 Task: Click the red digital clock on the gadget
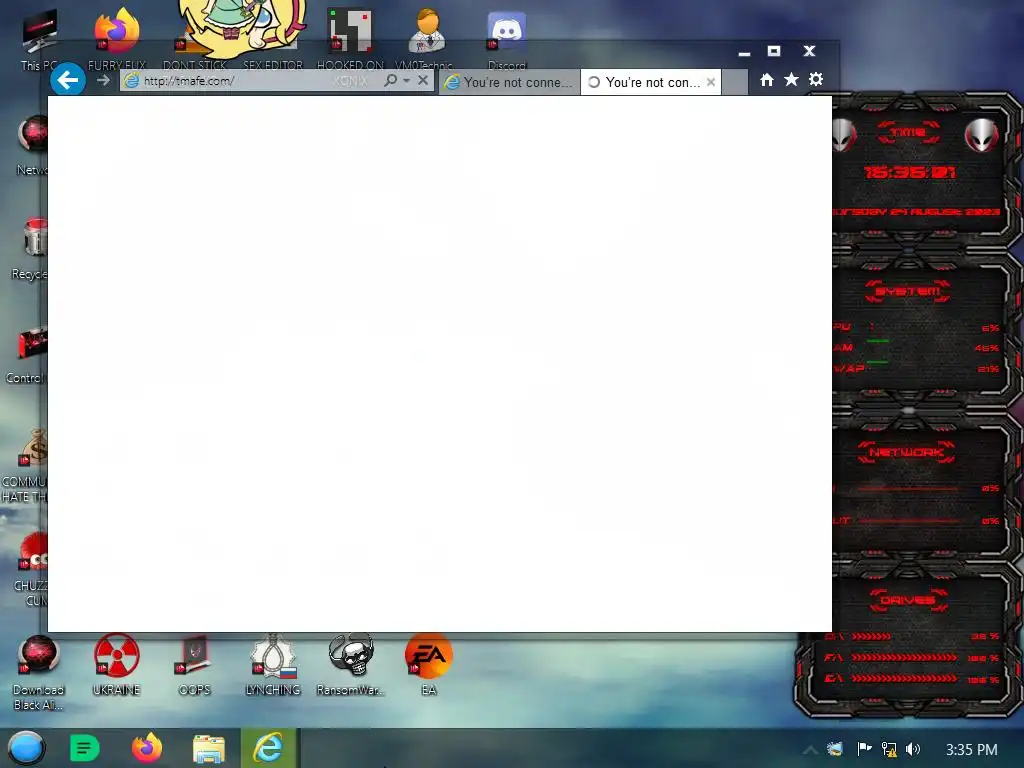tap(909, 172)
